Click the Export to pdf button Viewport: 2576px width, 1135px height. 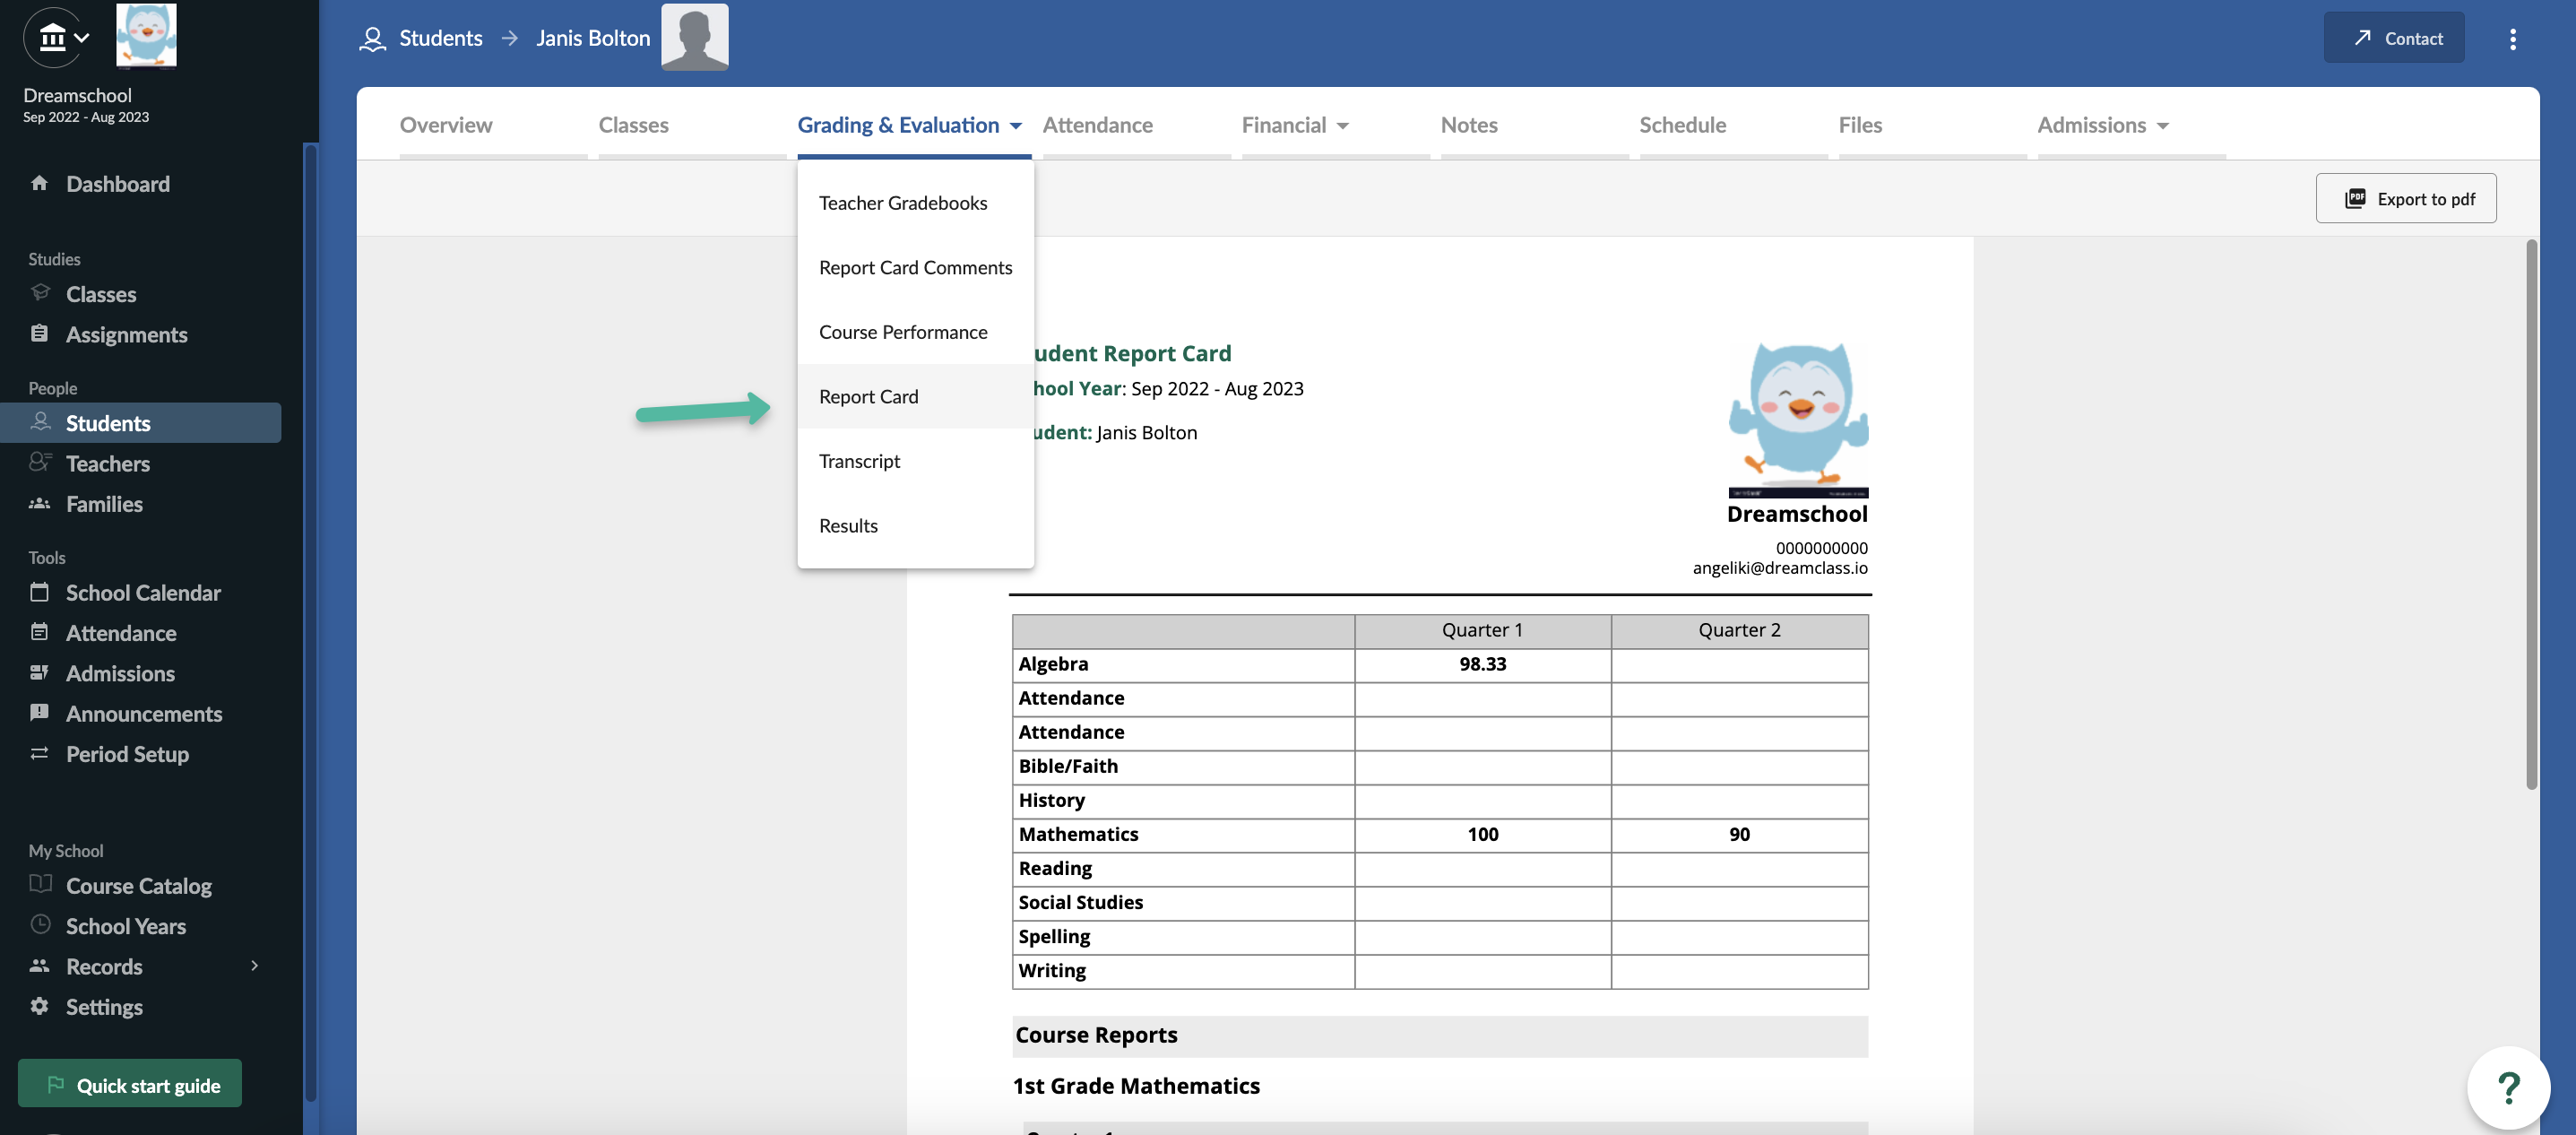coord(2405,198)
